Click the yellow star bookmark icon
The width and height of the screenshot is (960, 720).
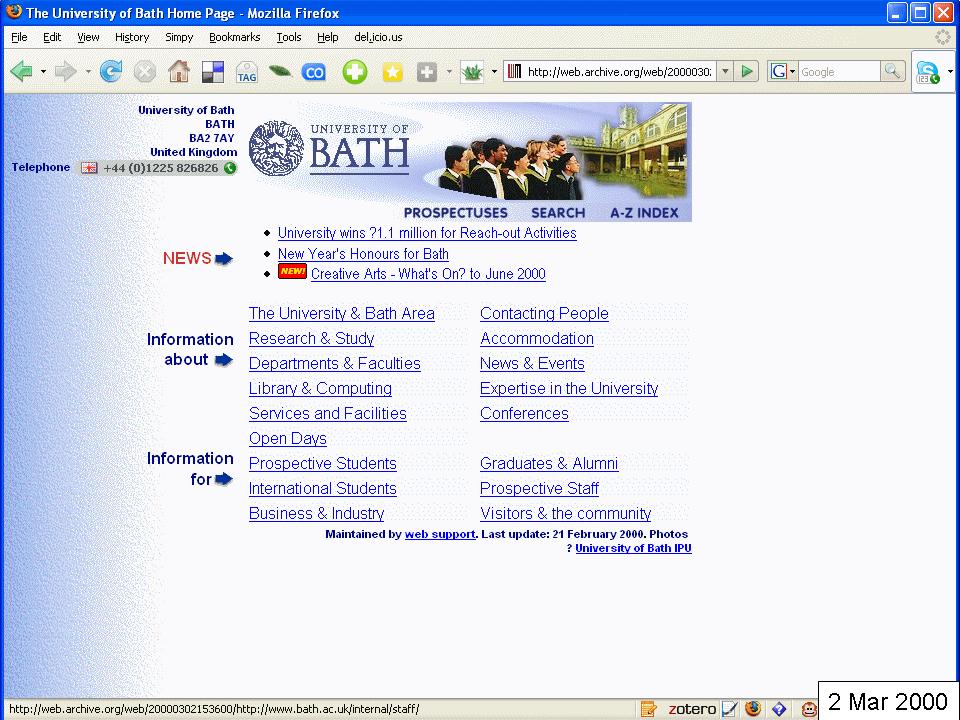pyautogui.click(x=392, y=72)
